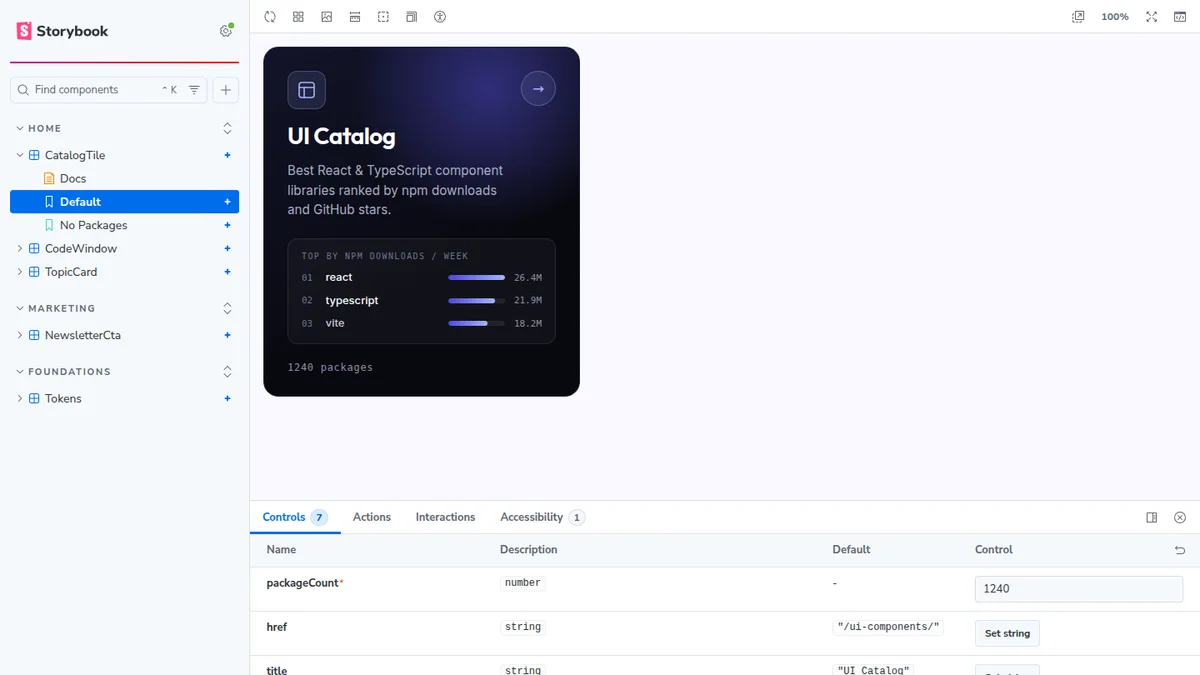
Task: Click the react downloads progress bar
Action: pos(476,277)
